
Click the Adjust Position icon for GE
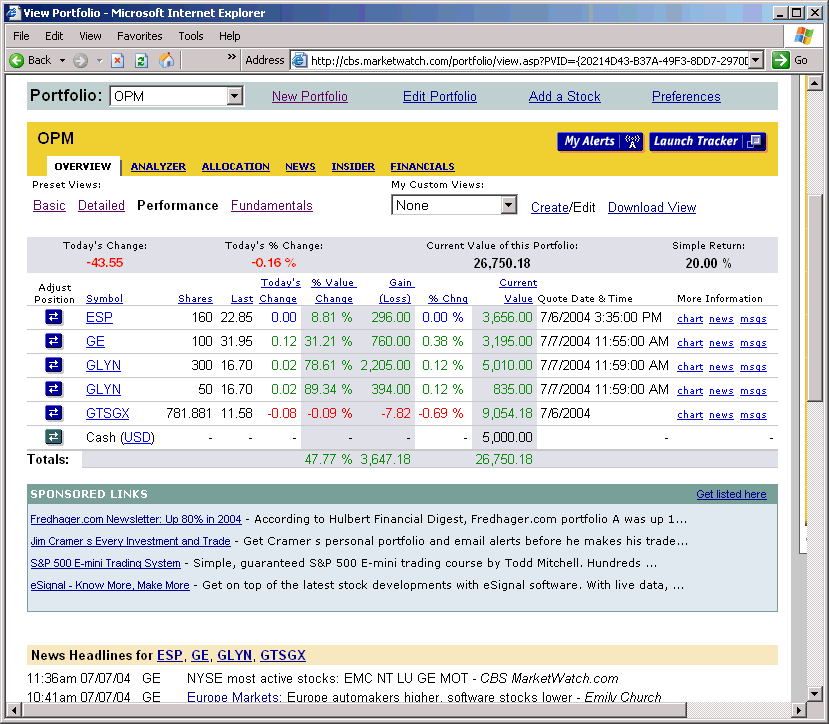[x=53, y=341]
